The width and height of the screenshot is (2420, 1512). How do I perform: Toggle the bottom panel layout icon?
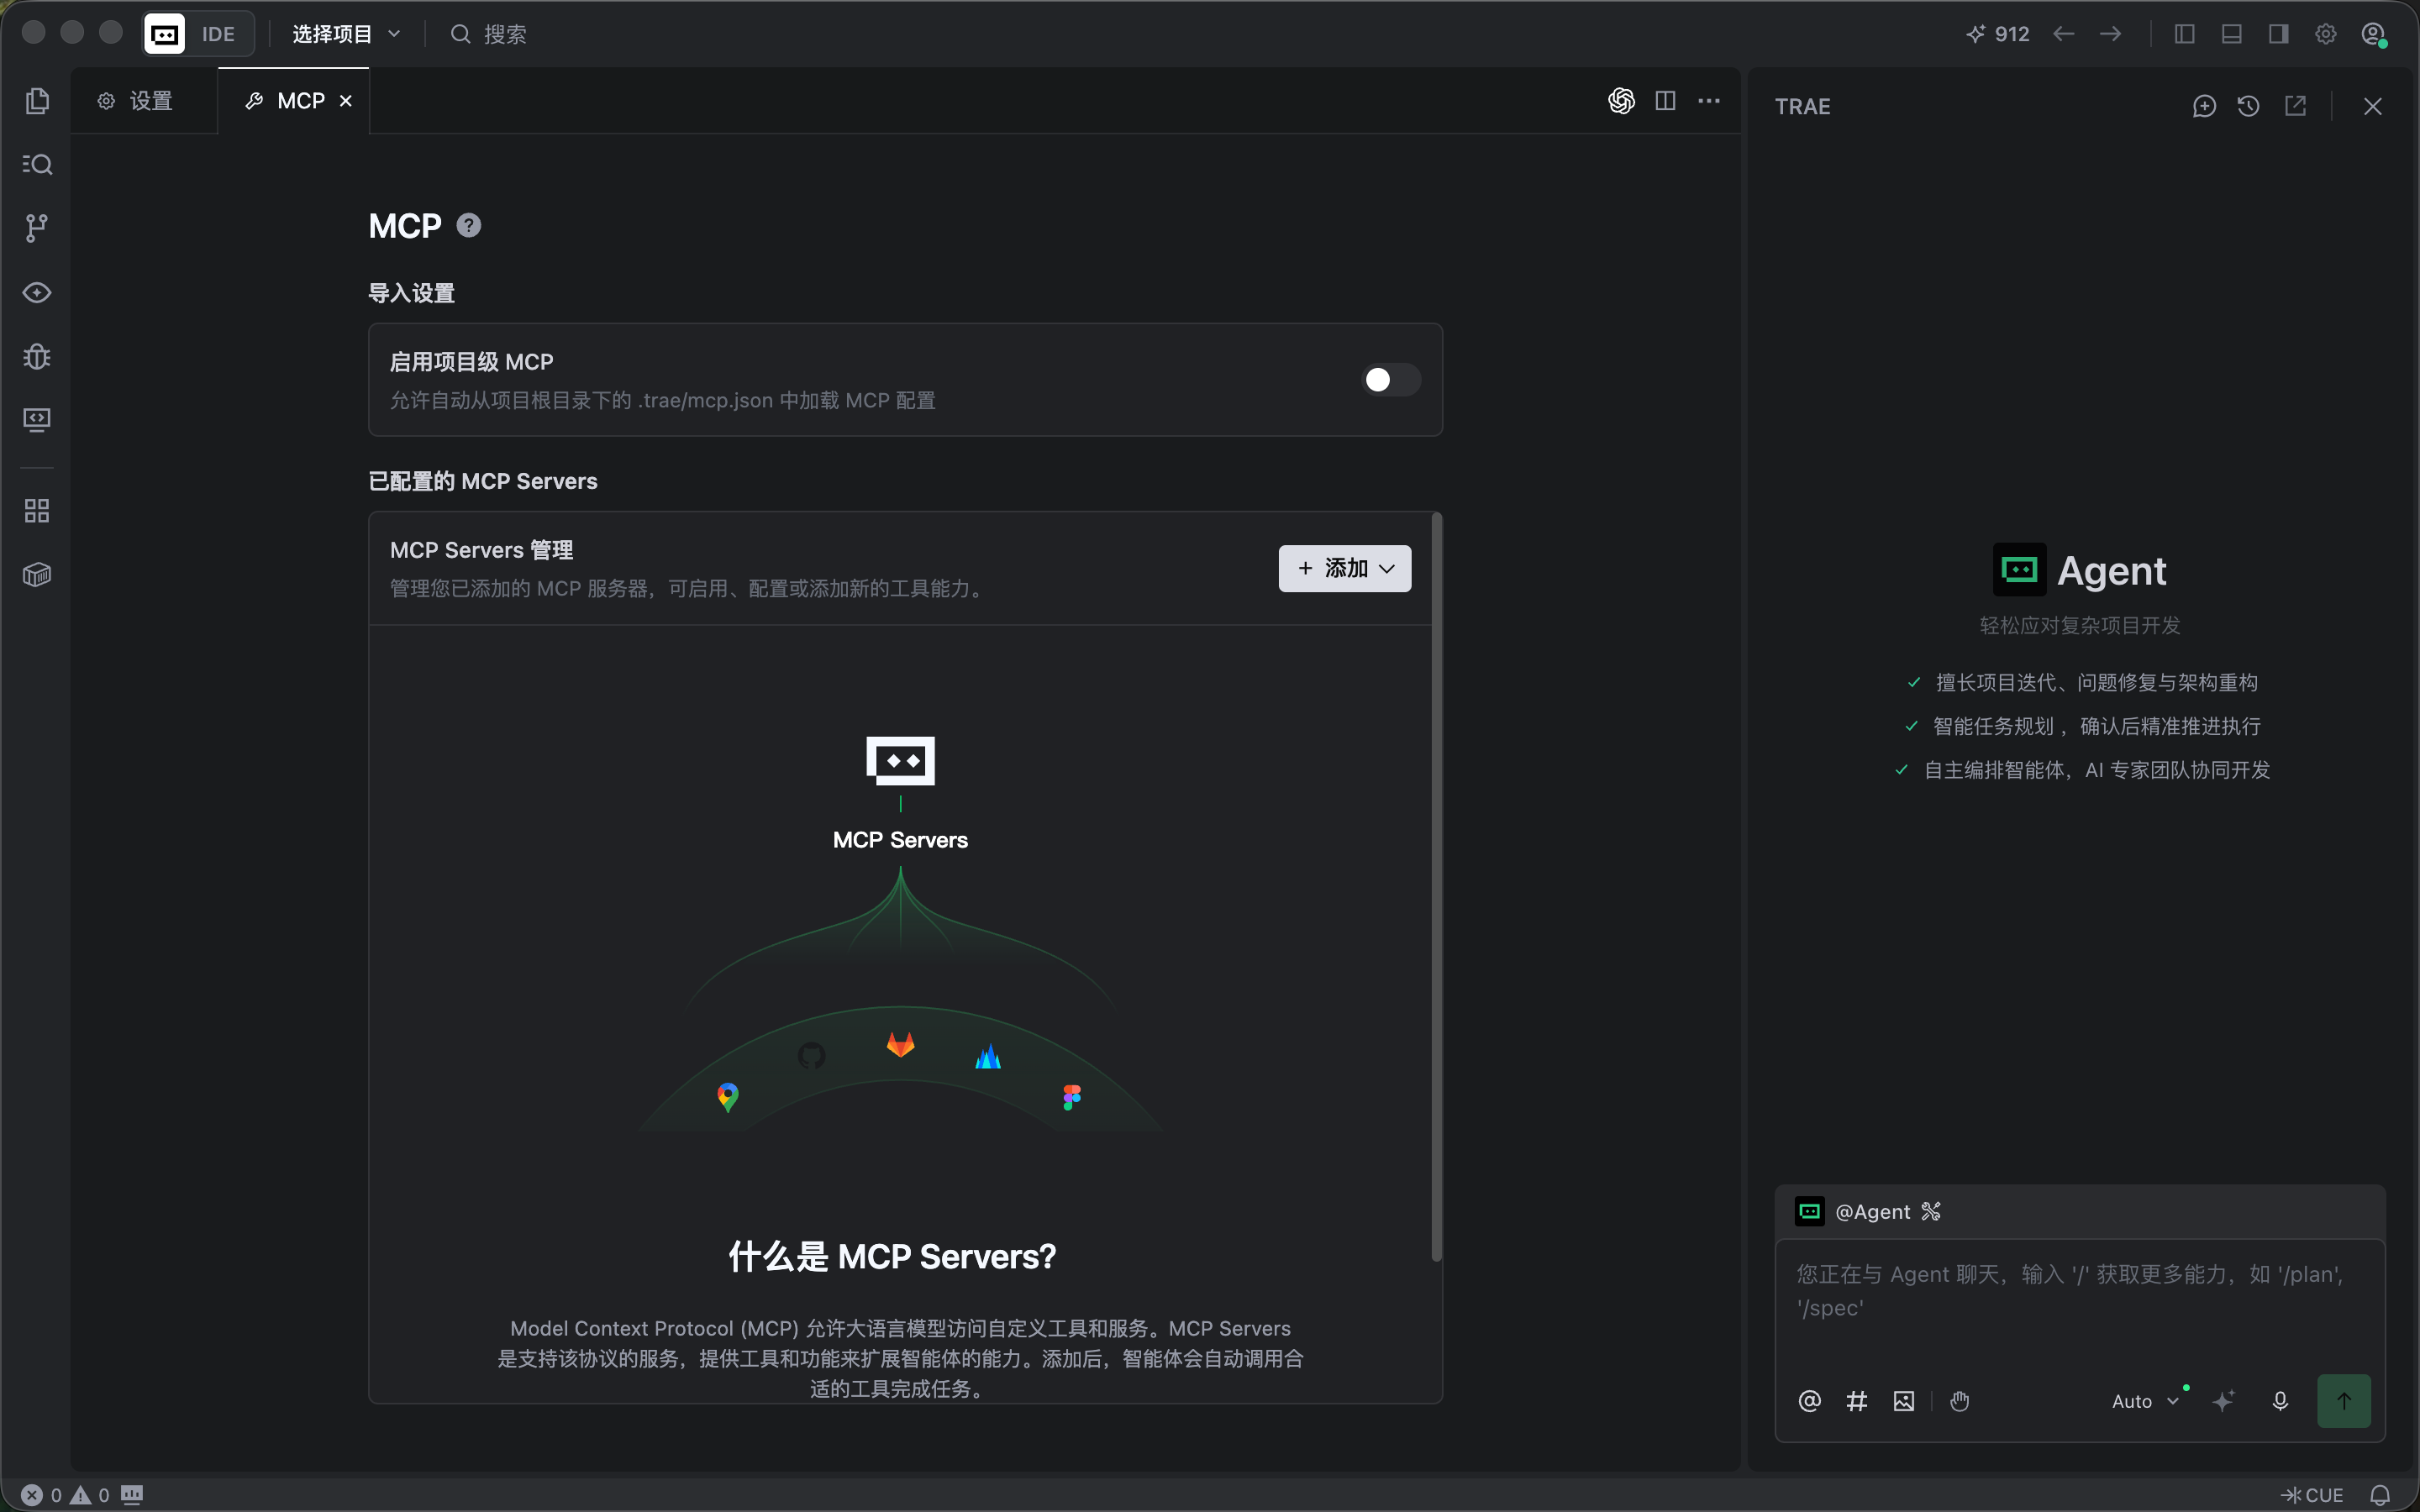[x=2232, y=34]
